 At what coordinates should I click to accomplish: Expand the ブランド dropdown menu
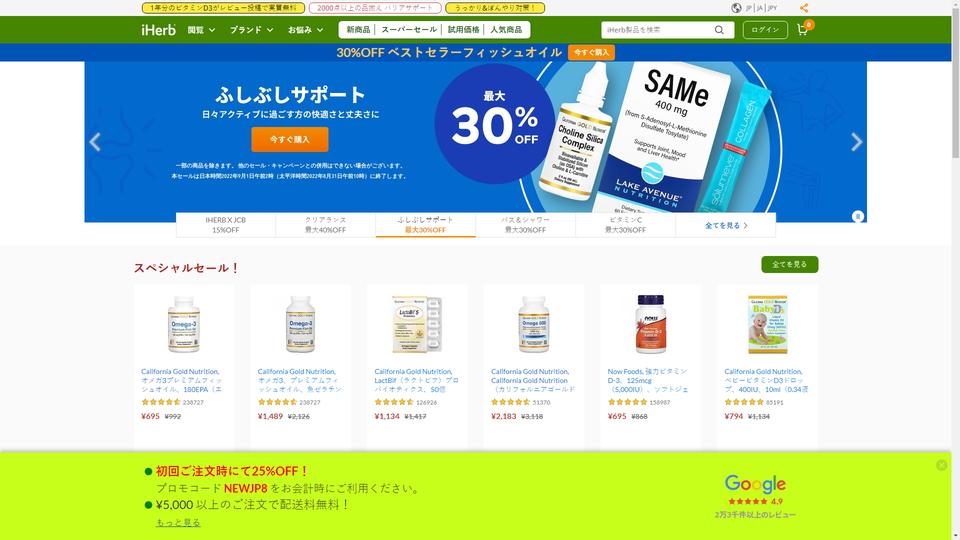(x=252, y=29)
